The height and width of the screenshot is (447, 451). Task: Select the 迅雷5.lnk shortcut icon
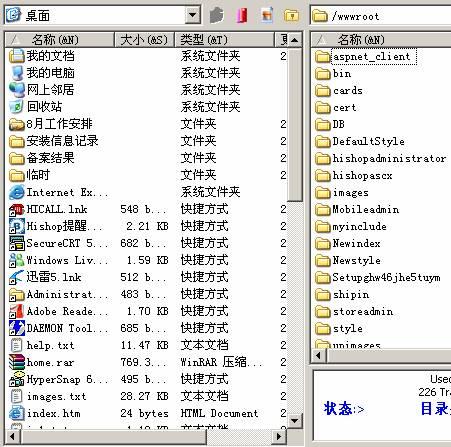pyautogui.click(x=16, y=277)
